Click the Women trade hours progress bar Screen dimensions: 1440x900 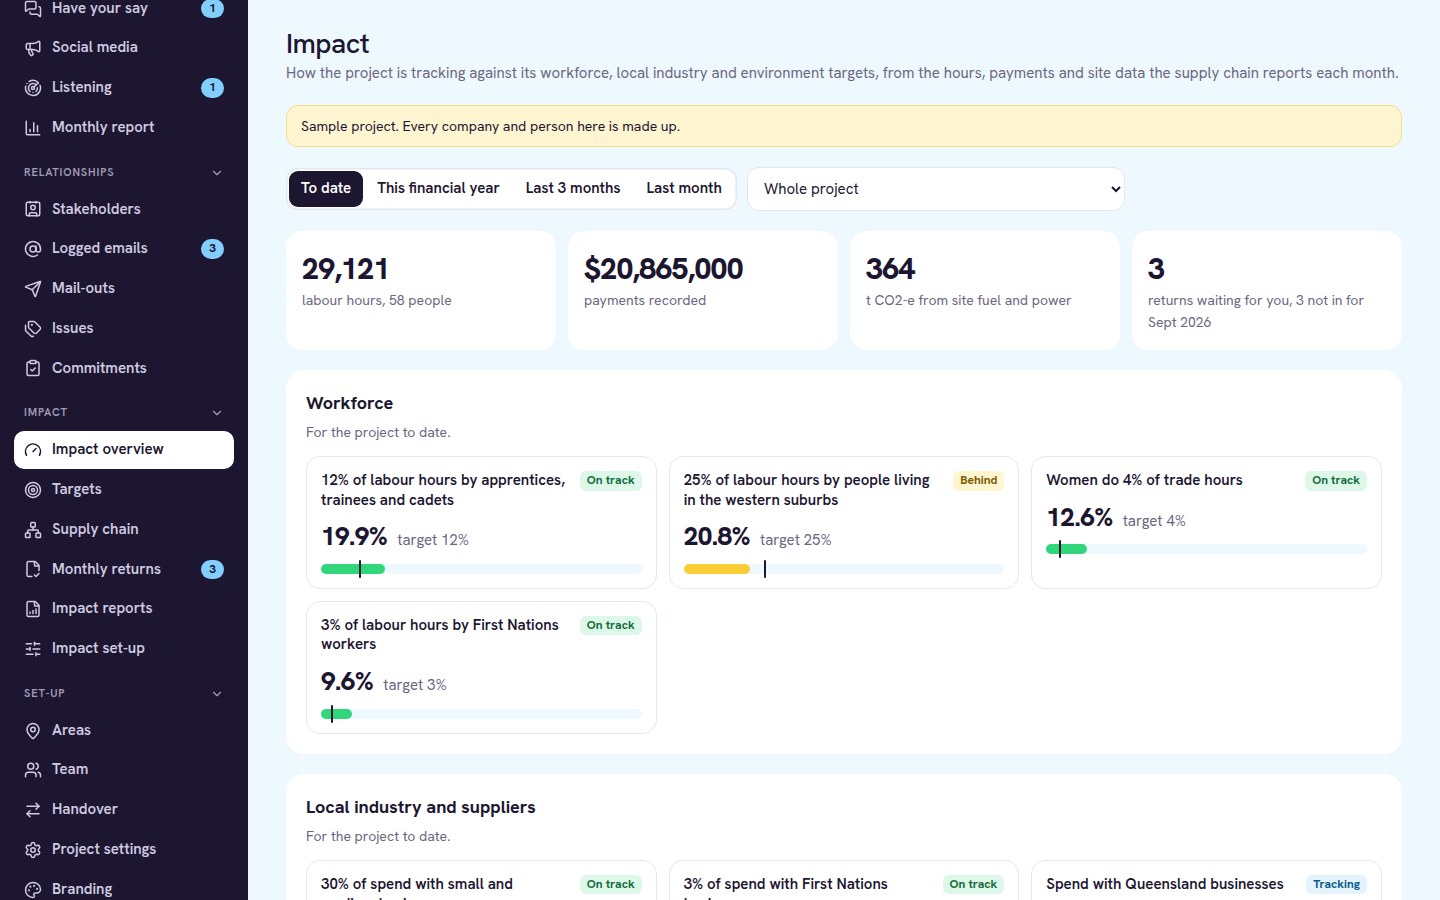pos(1206,549)
